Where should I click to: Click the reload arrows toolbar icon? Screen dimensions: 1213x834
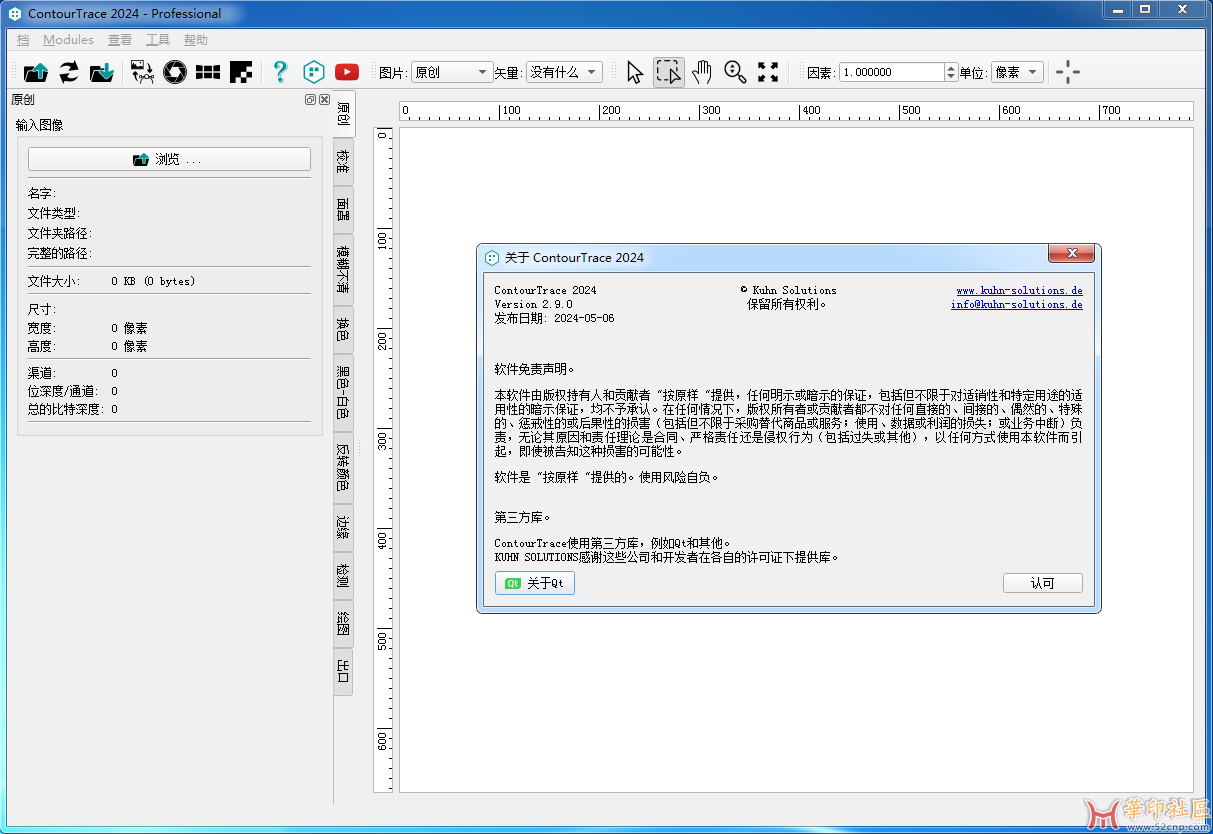point(68,72)
